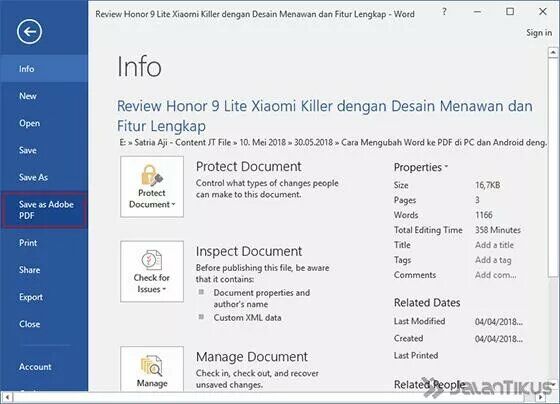This screenshot has height=404, width=560.
Task: Click the Add a title field
Action: (x=494, y=245)
